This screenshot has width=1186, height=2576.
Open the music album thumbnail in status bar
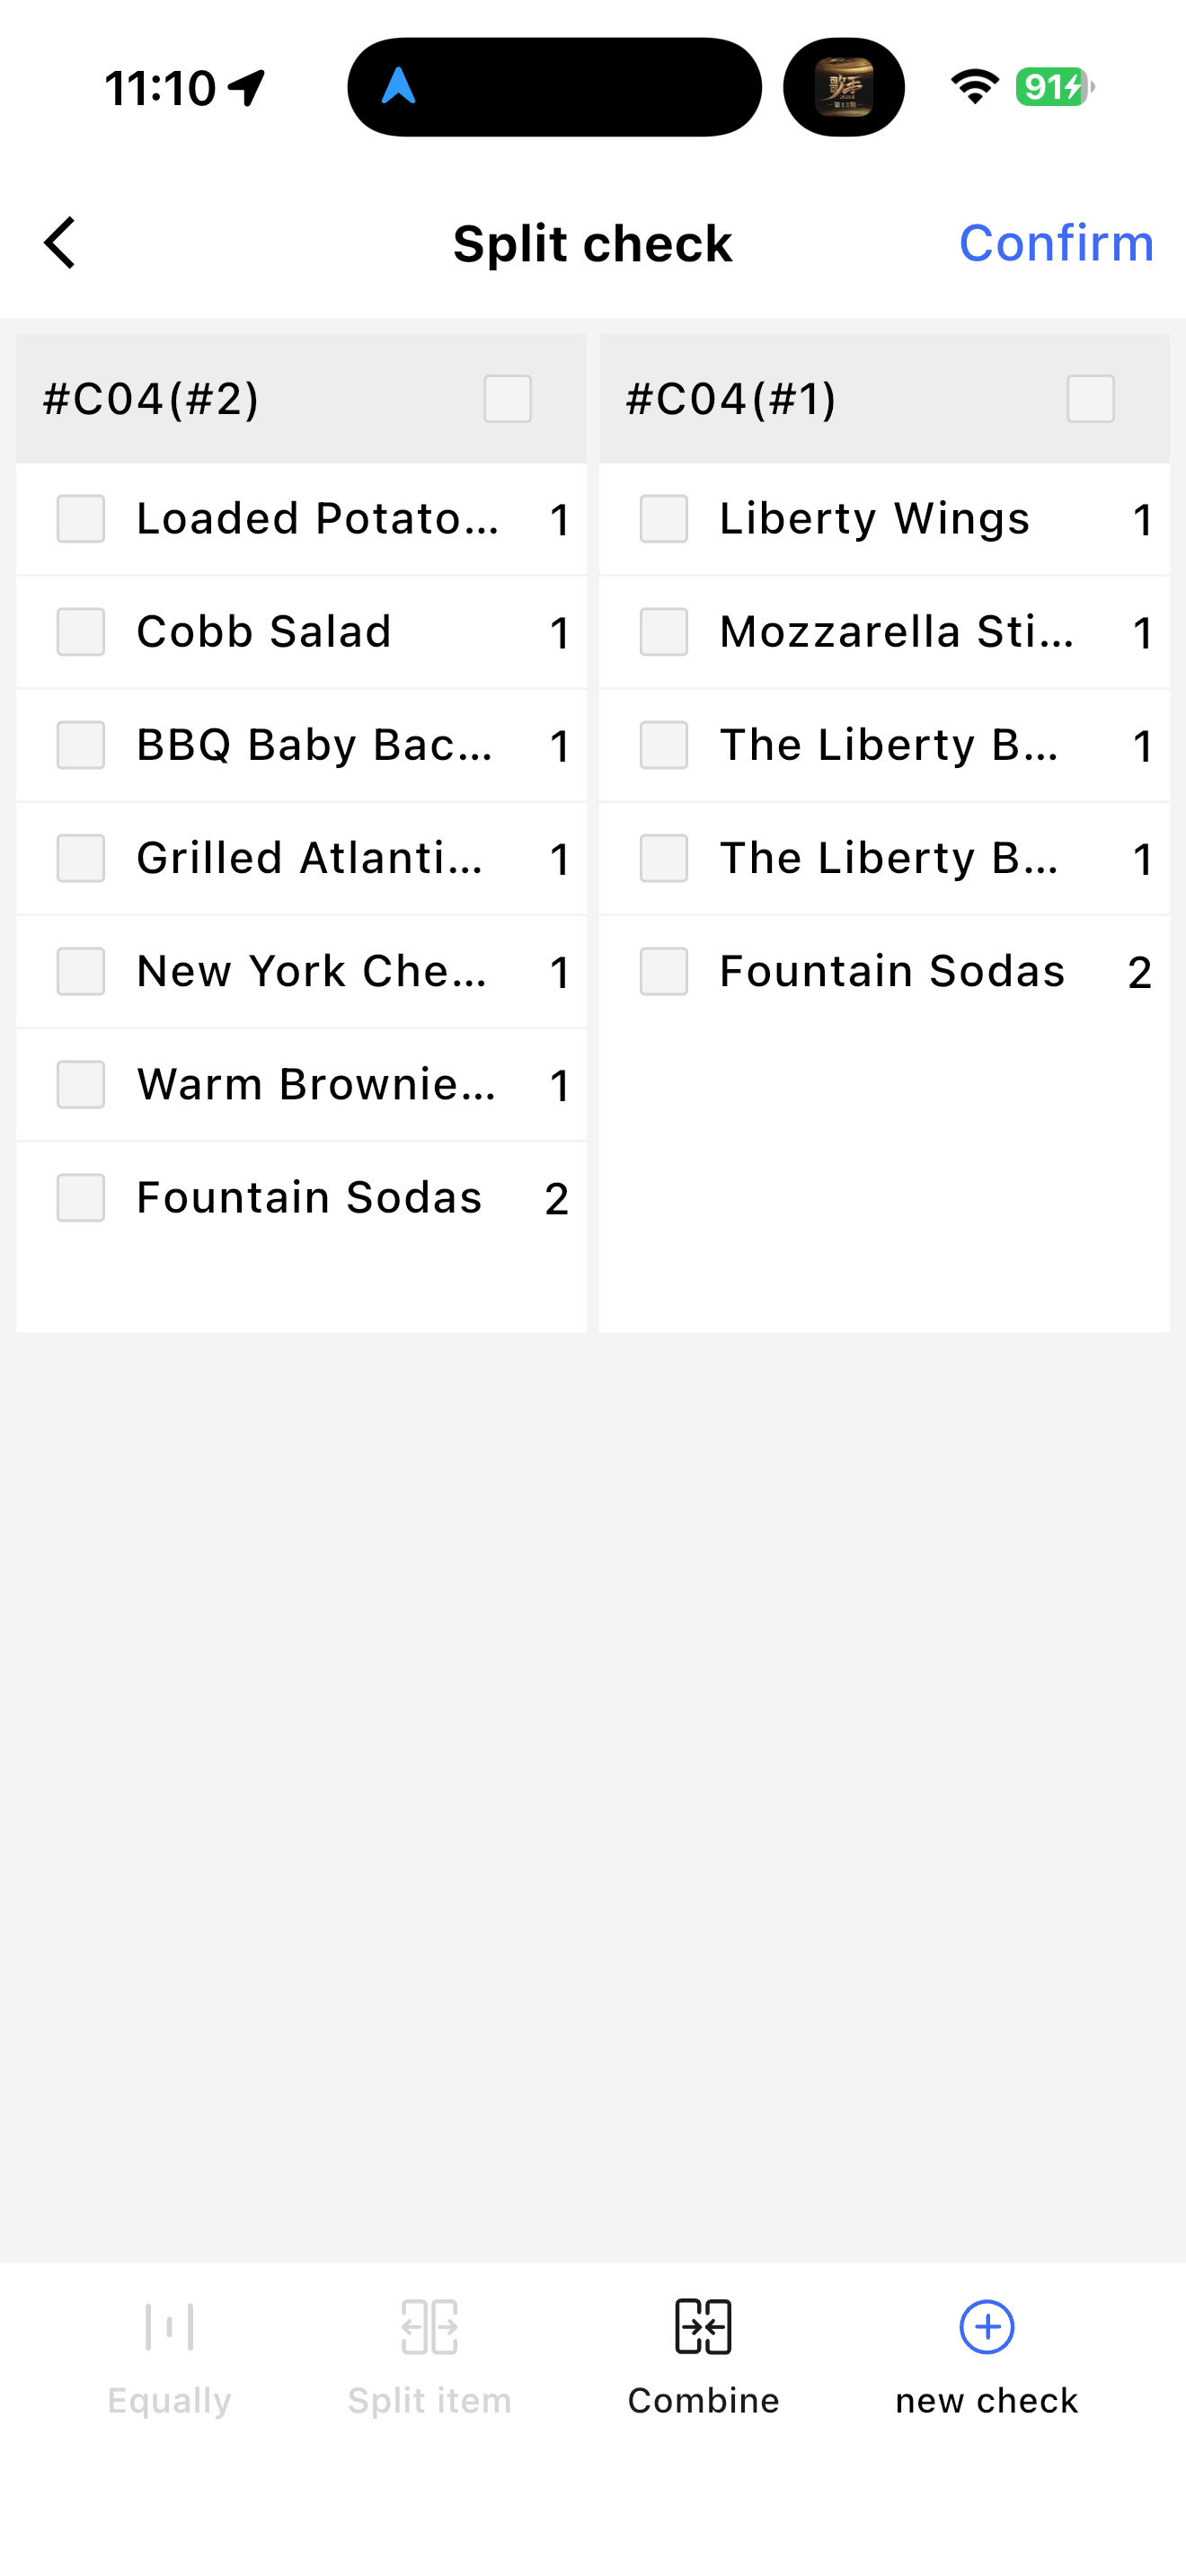click(x=844, y=87)
